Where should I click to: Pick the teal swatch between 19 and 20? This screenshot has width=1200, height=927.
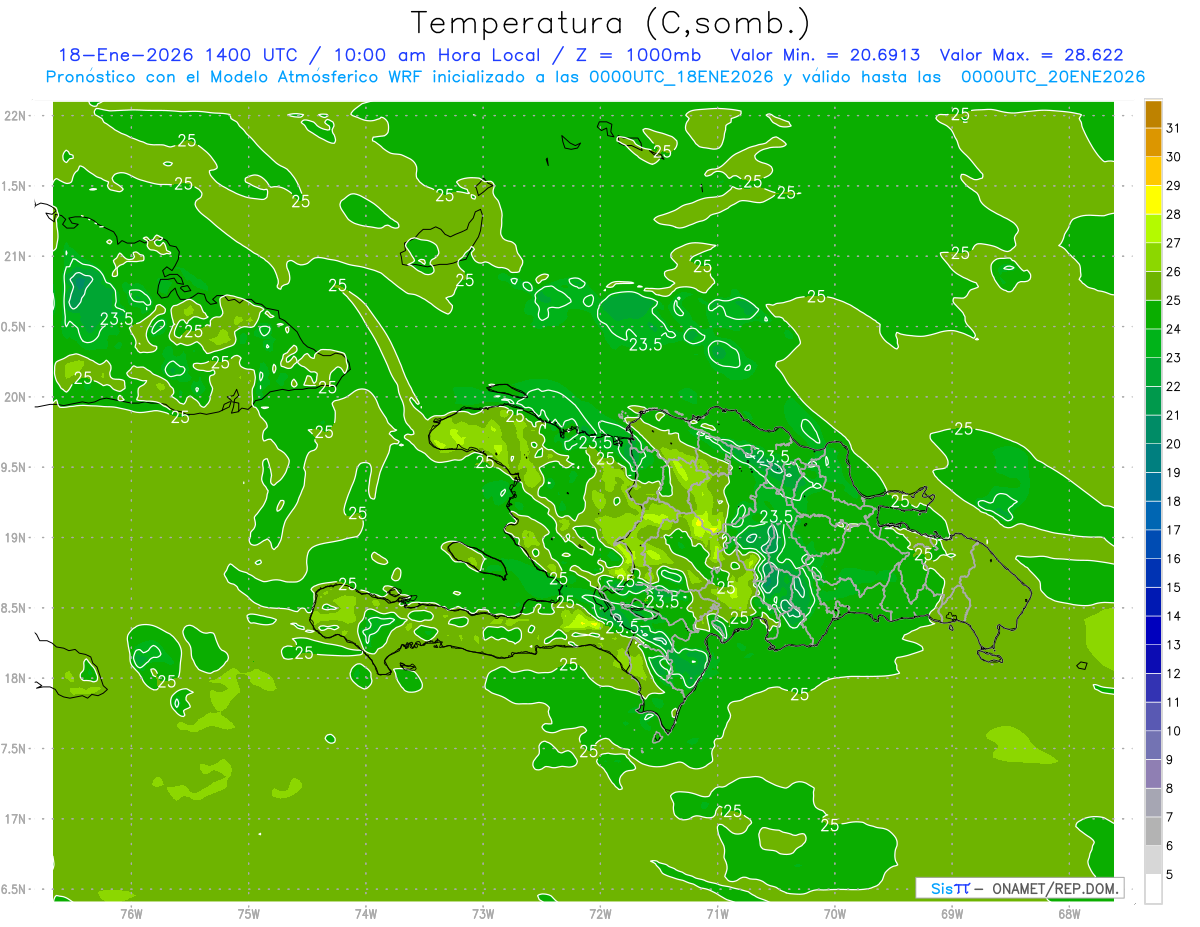tap(1153, 458)
